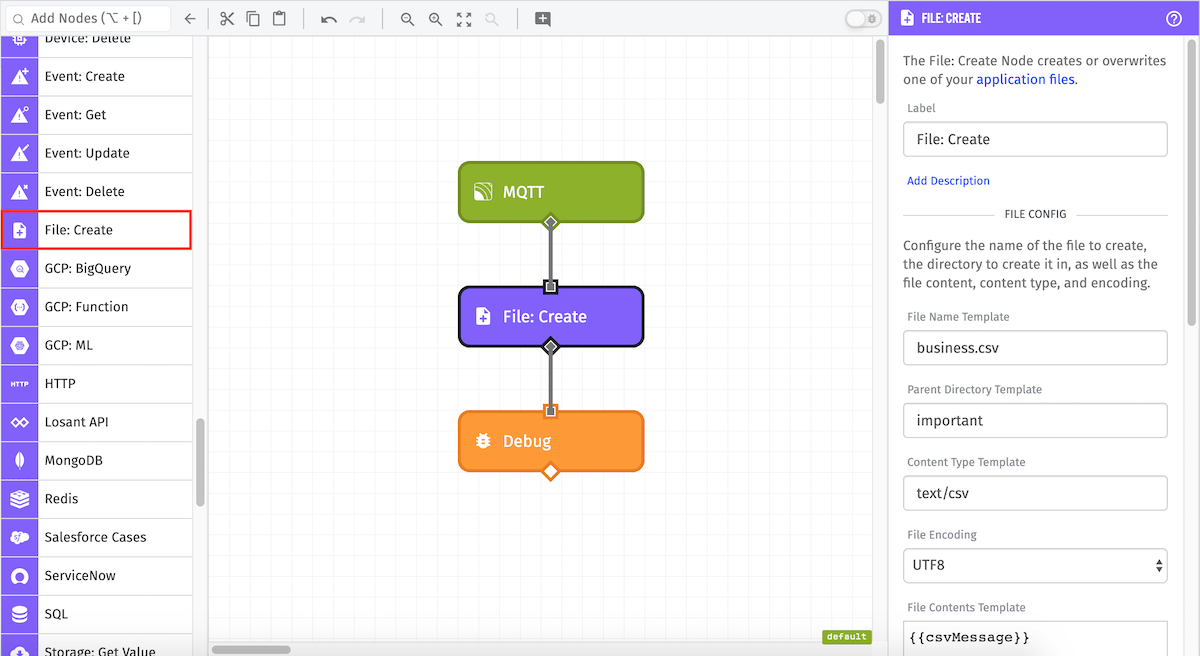Select SQL node in palette

pyautogui.click(x=96, y=614)
